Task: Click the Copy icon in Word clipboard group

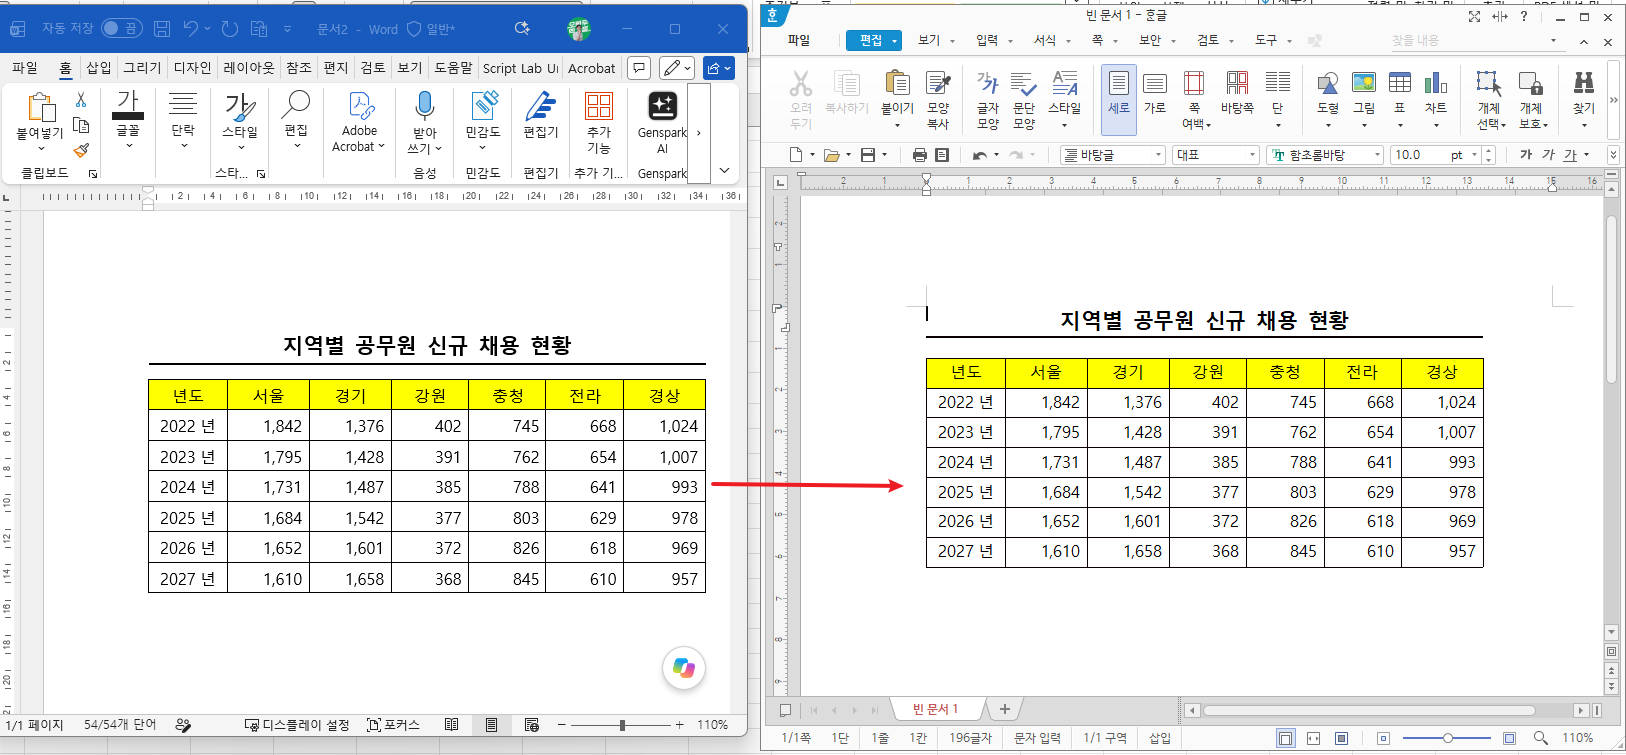Action: click(81, 125)
